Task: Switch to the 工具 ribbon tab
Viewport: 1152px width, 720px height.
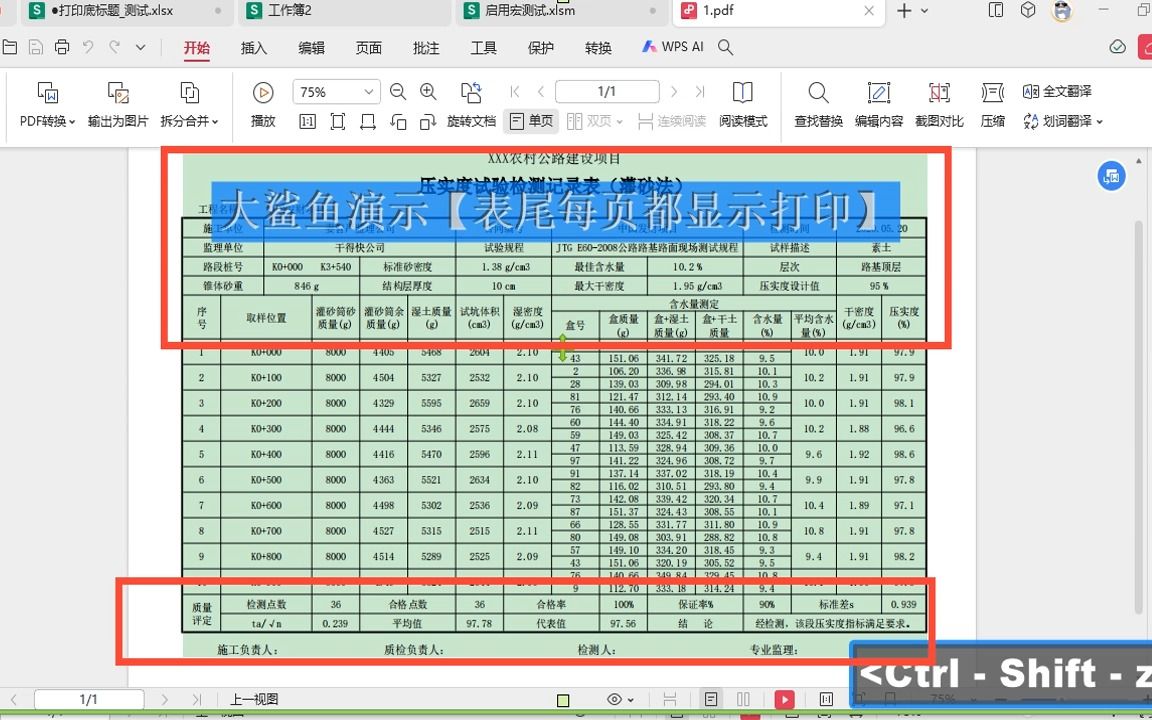Action: 484,46
